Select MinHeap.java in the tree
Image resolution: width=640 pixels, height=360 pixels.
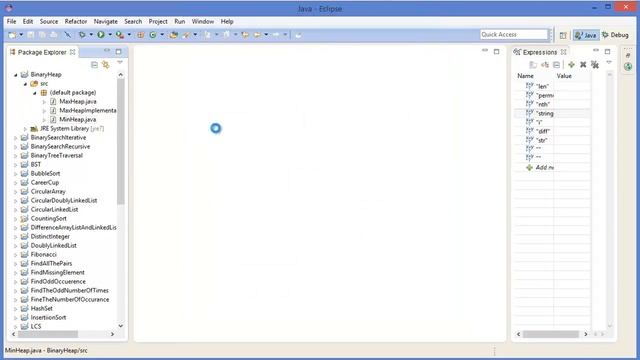[78, 120]
